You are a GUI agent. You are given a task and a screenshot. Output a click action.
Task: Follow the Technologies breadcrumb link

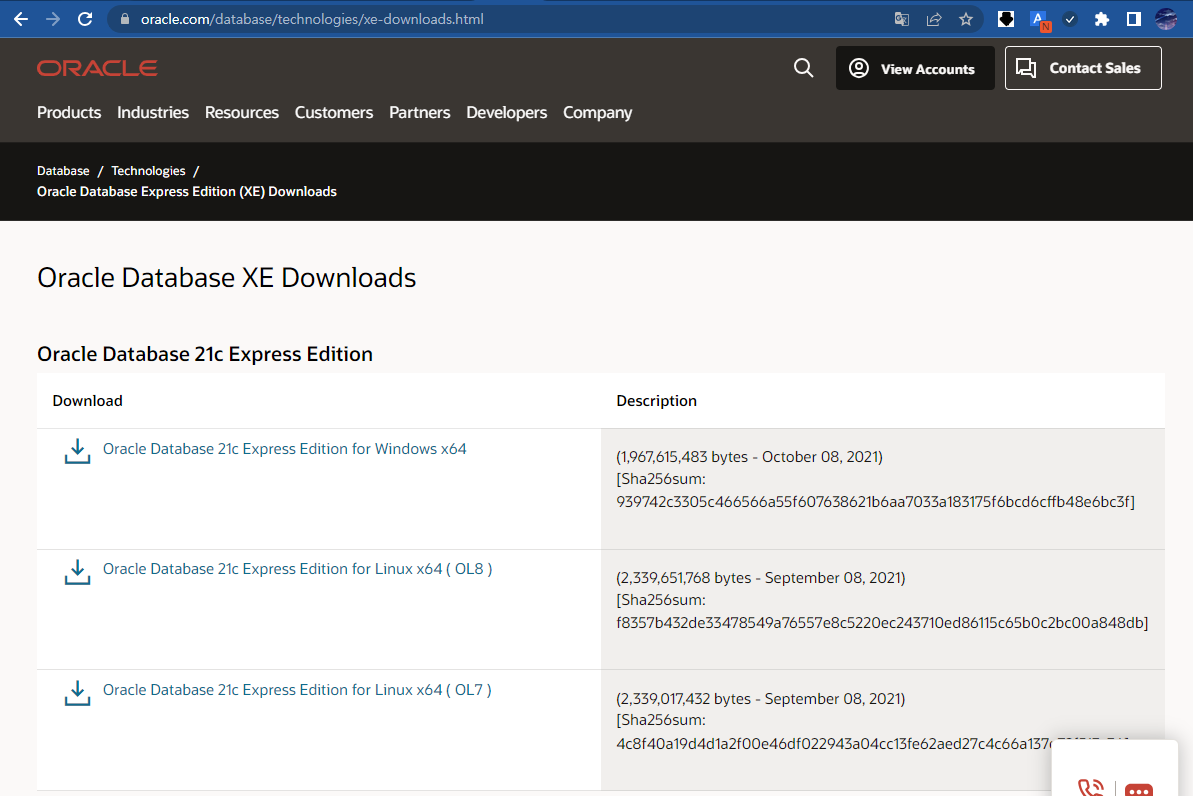click(148, 171)
